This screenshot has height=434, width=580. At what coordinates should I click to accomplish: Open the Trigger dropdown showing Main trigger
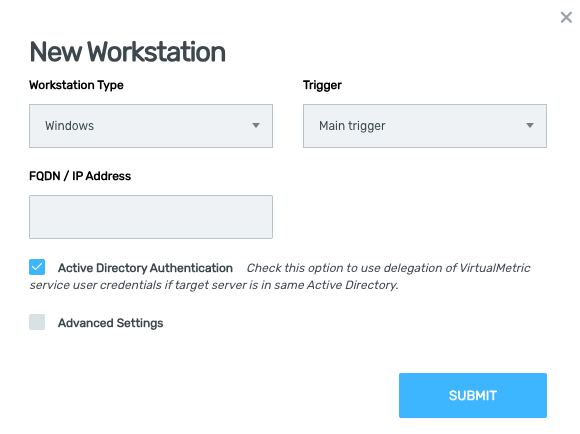(x=425, y=126)
